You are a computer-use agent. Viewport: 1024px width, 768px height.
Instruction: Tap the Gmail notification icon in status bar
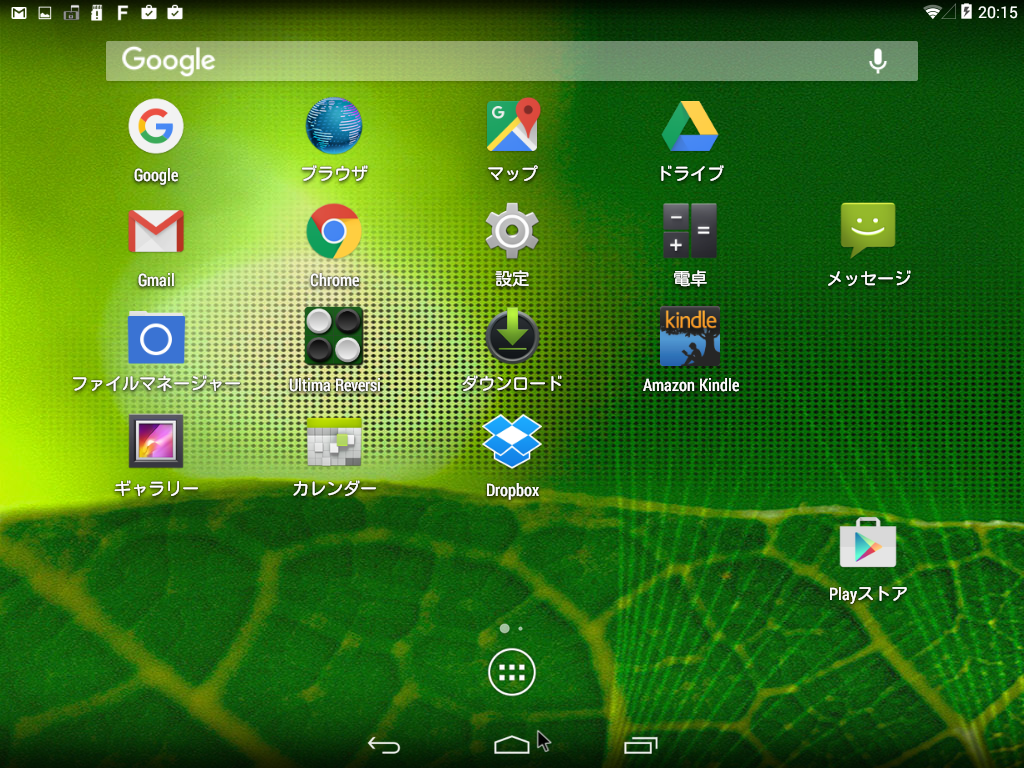point(19,12)
